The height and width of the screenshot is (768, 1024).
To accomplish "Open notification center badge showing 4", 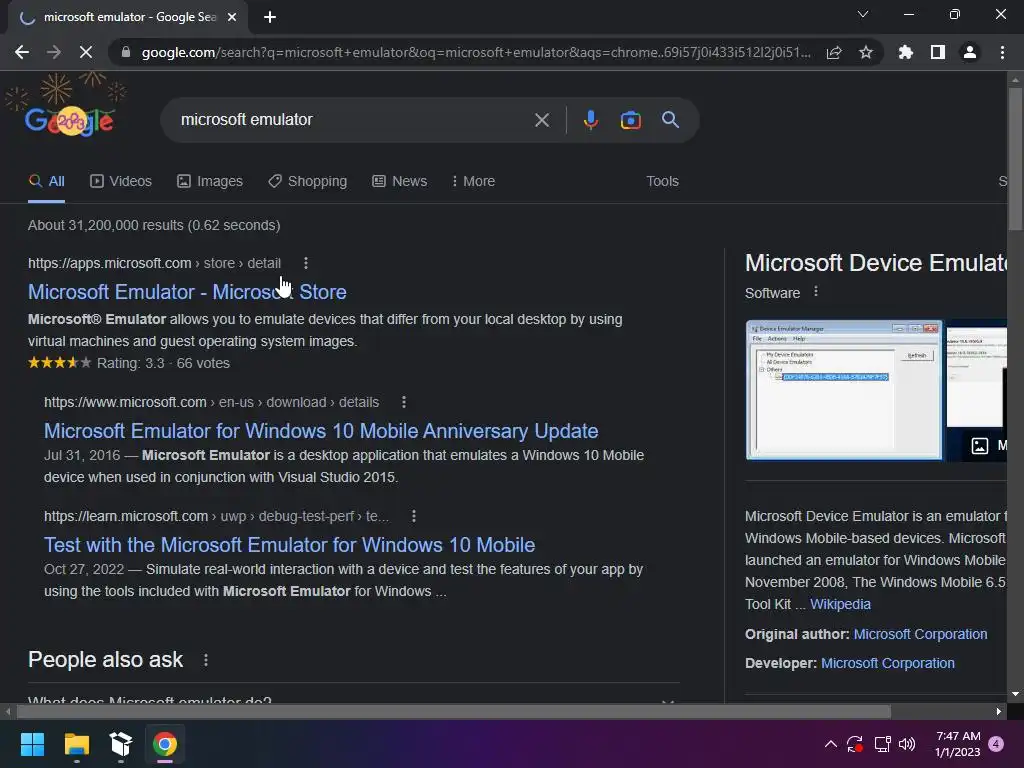I will click(996, 744).
